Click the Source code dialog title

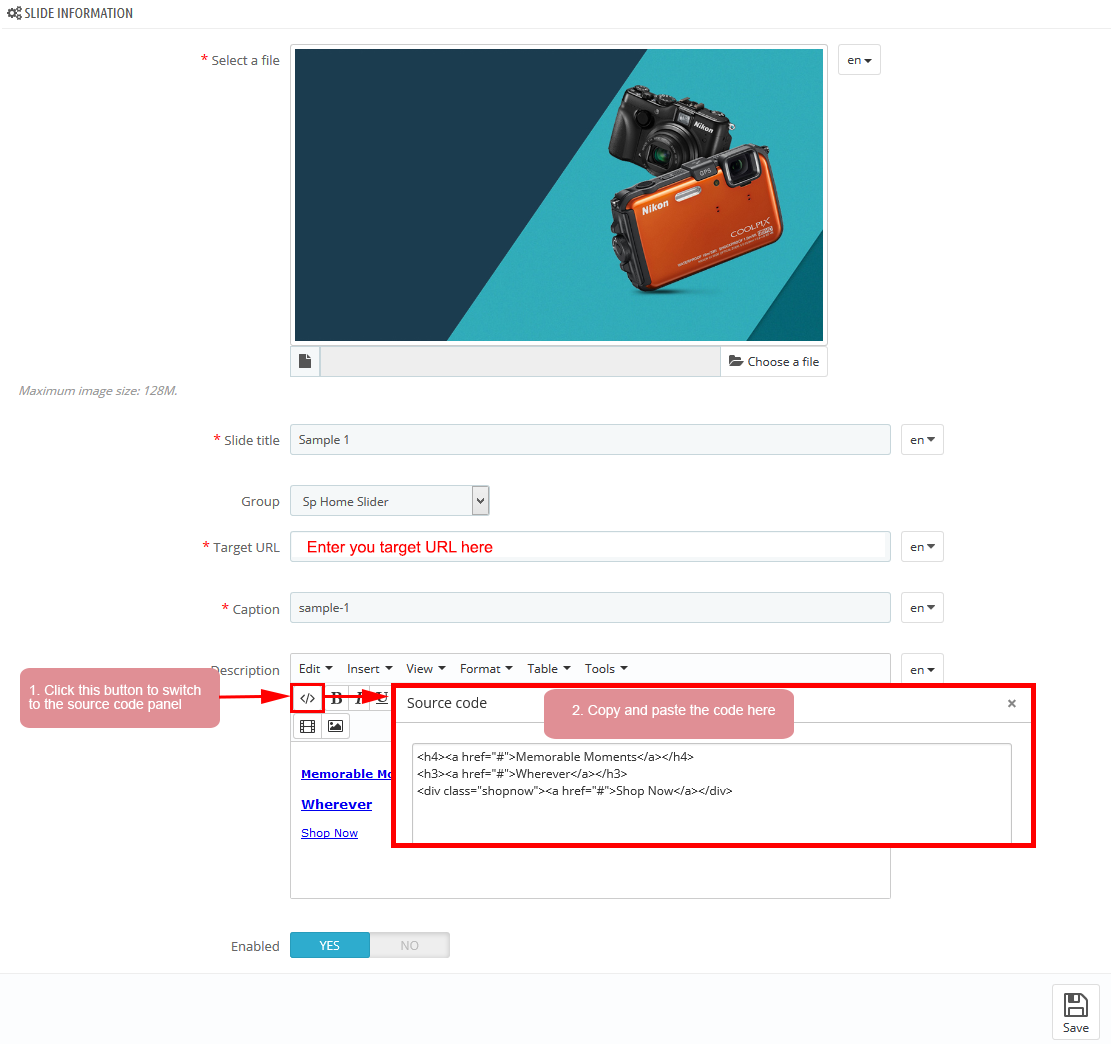pos(446,703)
